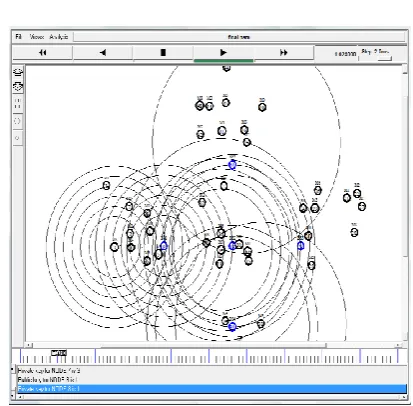
Task: Click the third tool on the left toolbar
Action: coord(18,103)
